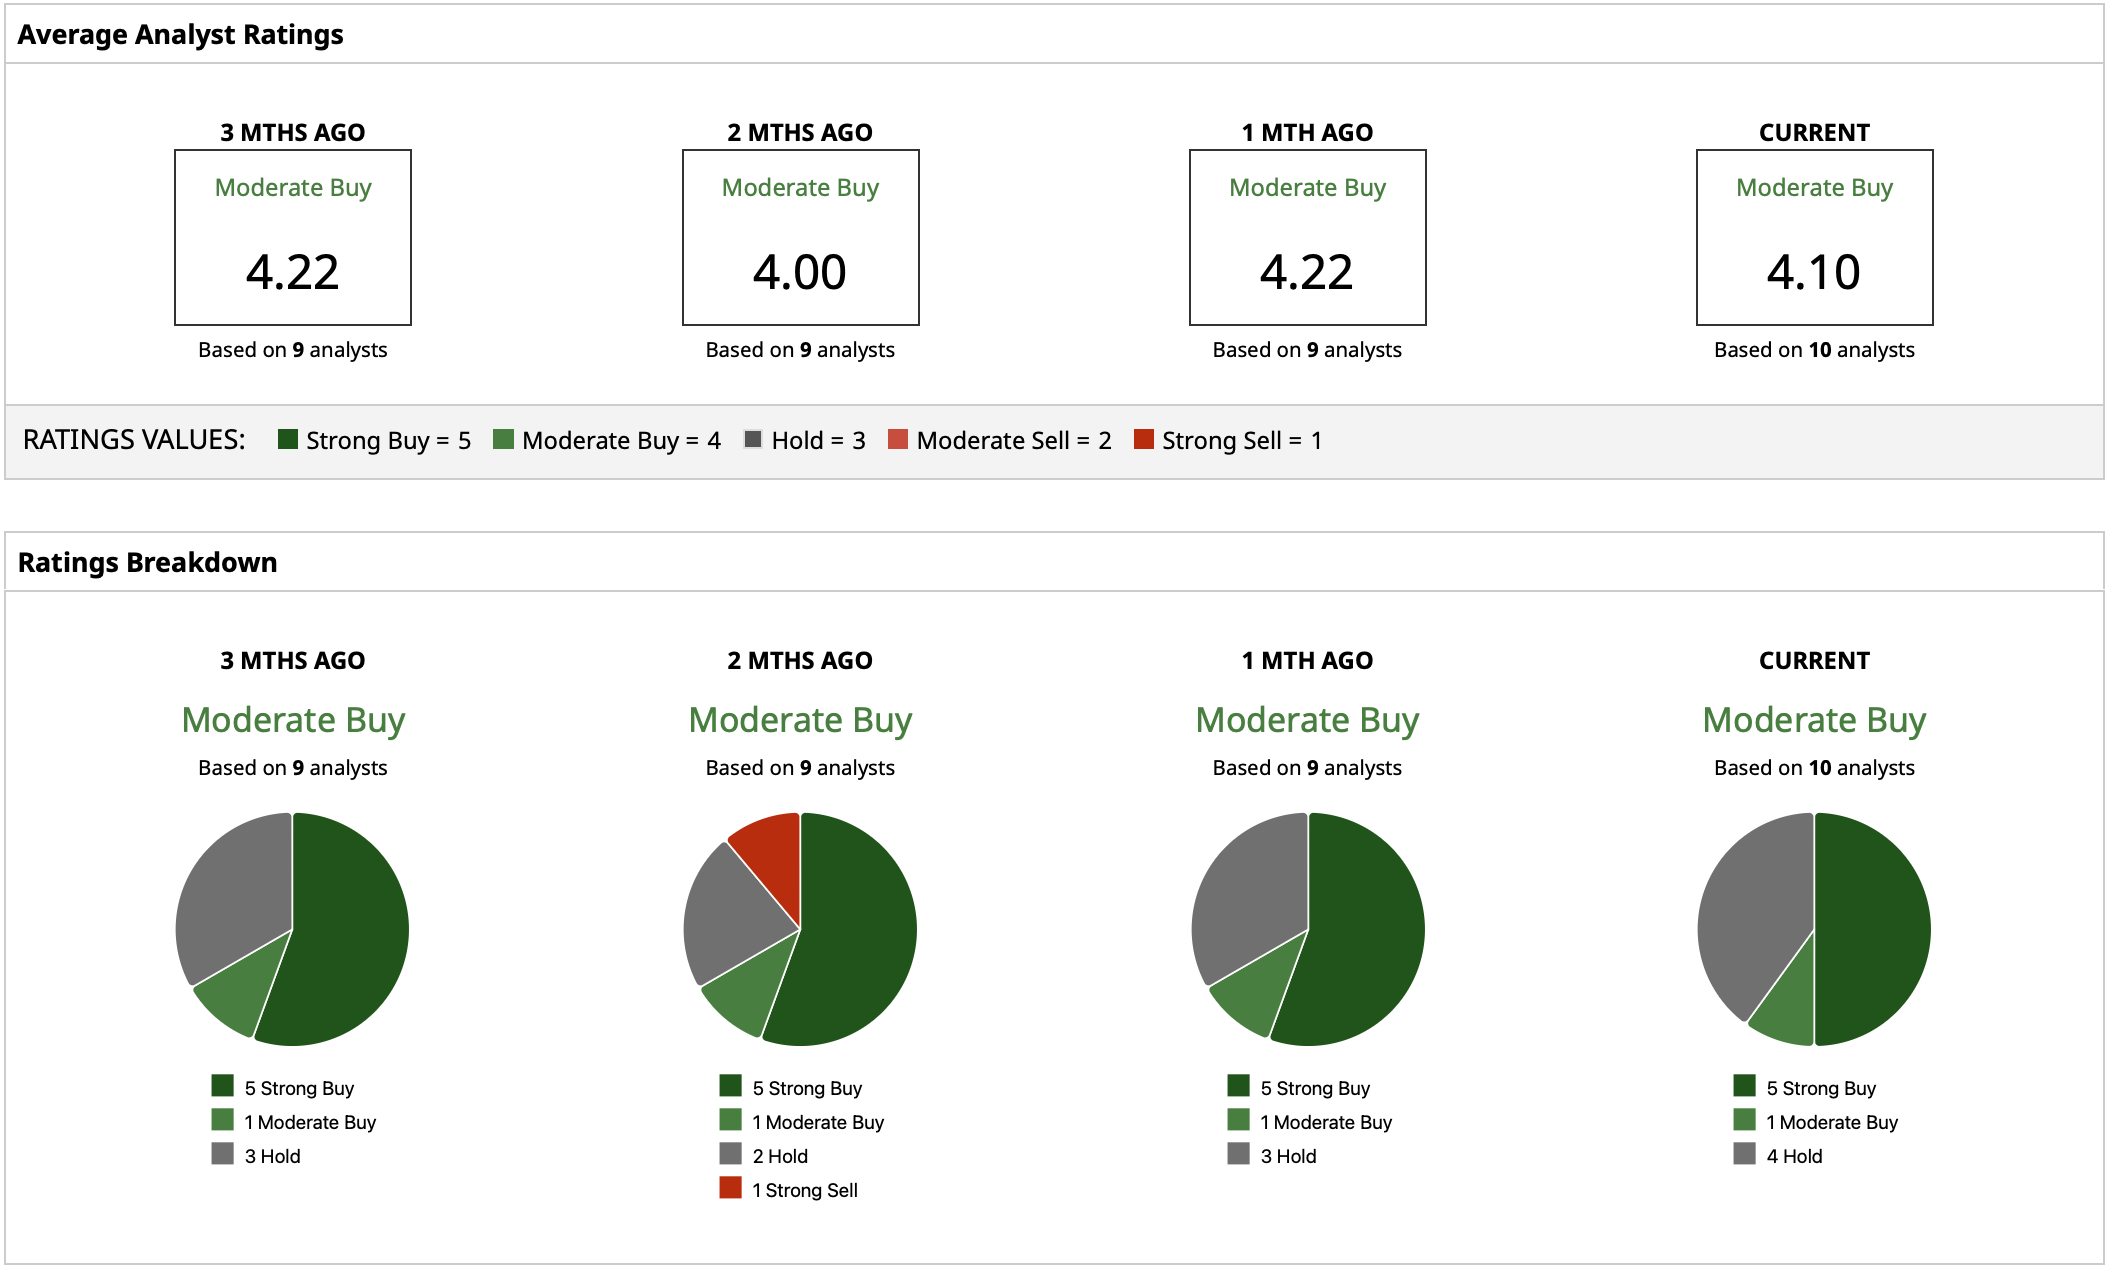Viewport: 2114px width, 1278px height.
Task: Click the '5 Strong Buy' legend icon, 3 months ago
Action: [222, 1086]
